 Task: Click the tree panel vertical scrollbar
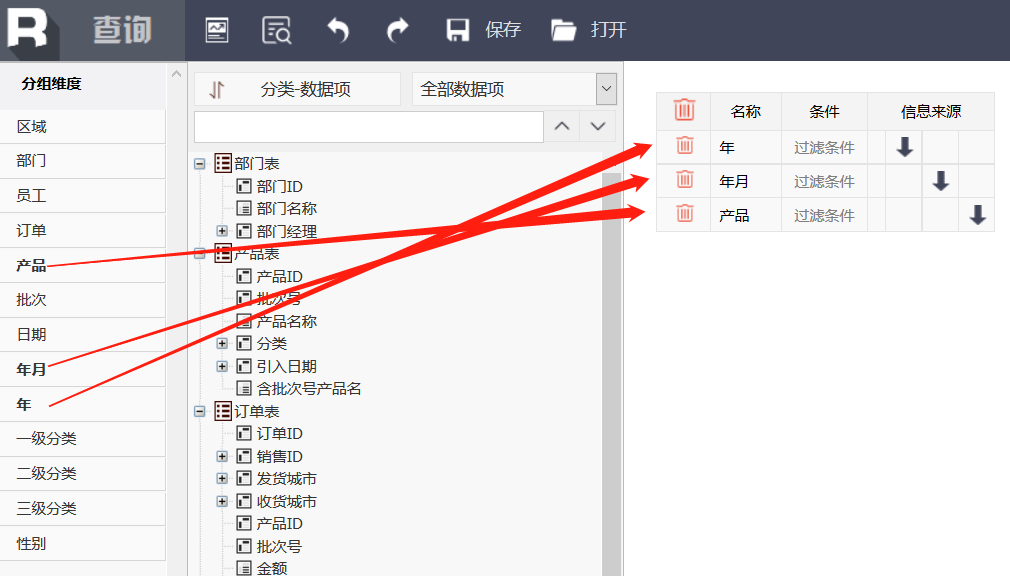tap(611, 374)
